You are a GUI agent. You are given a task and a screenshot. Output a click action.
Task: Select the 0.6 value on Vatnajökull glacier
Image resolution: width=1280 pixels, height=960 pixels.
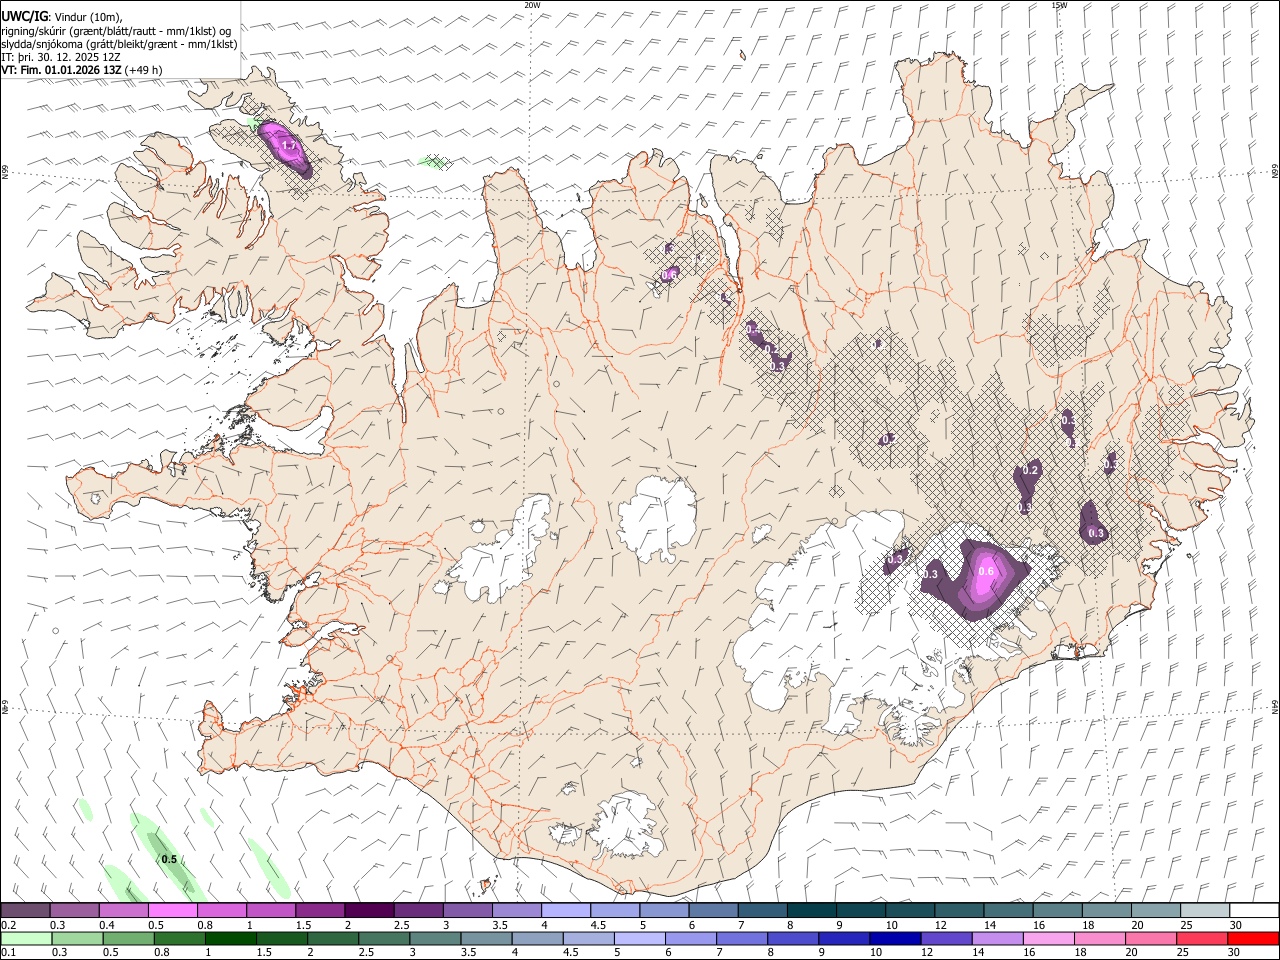click(x=986, y=572)
